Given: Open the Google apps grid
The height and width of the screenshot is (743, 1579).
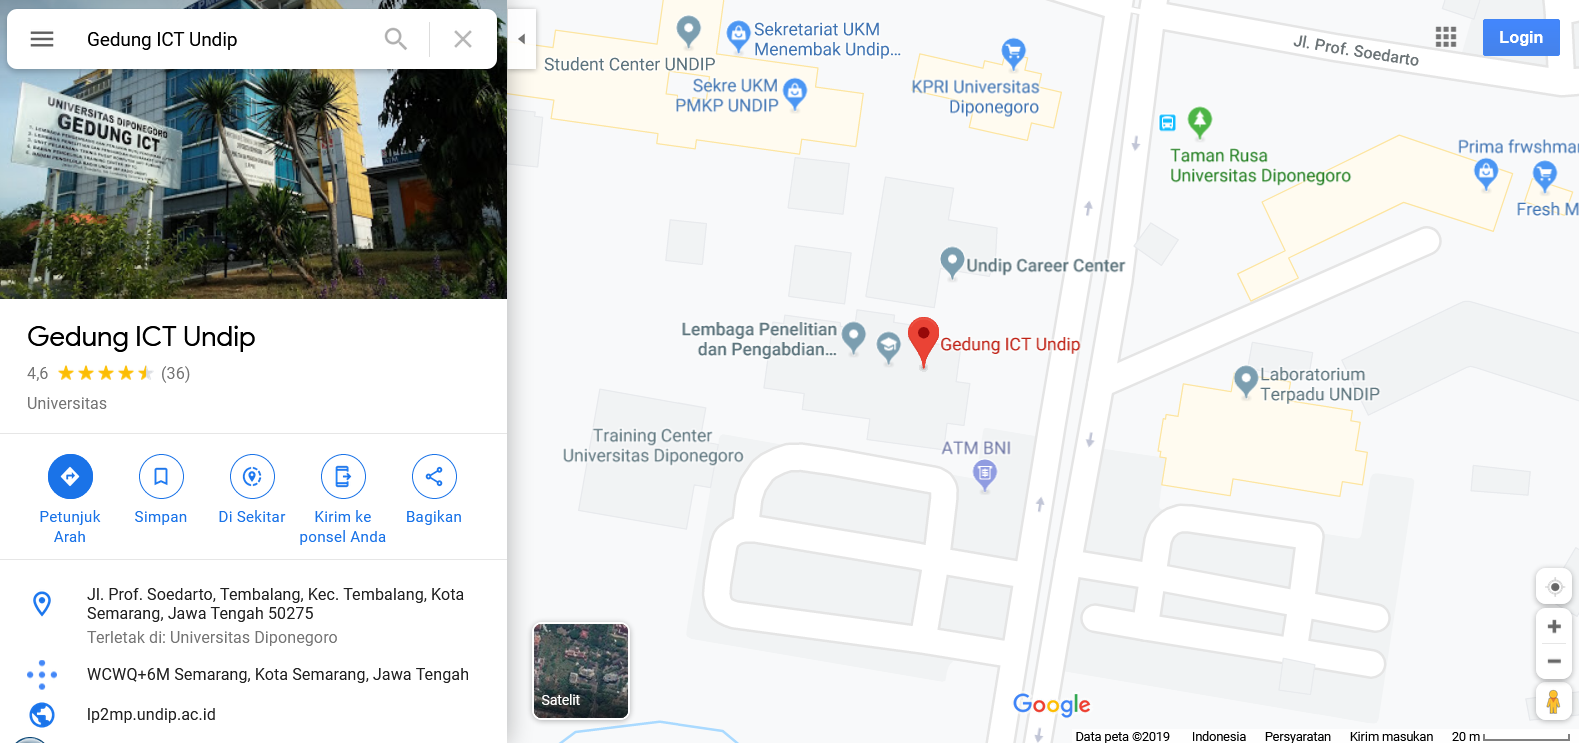Looking at the screenshot, I should [1446, 37].
